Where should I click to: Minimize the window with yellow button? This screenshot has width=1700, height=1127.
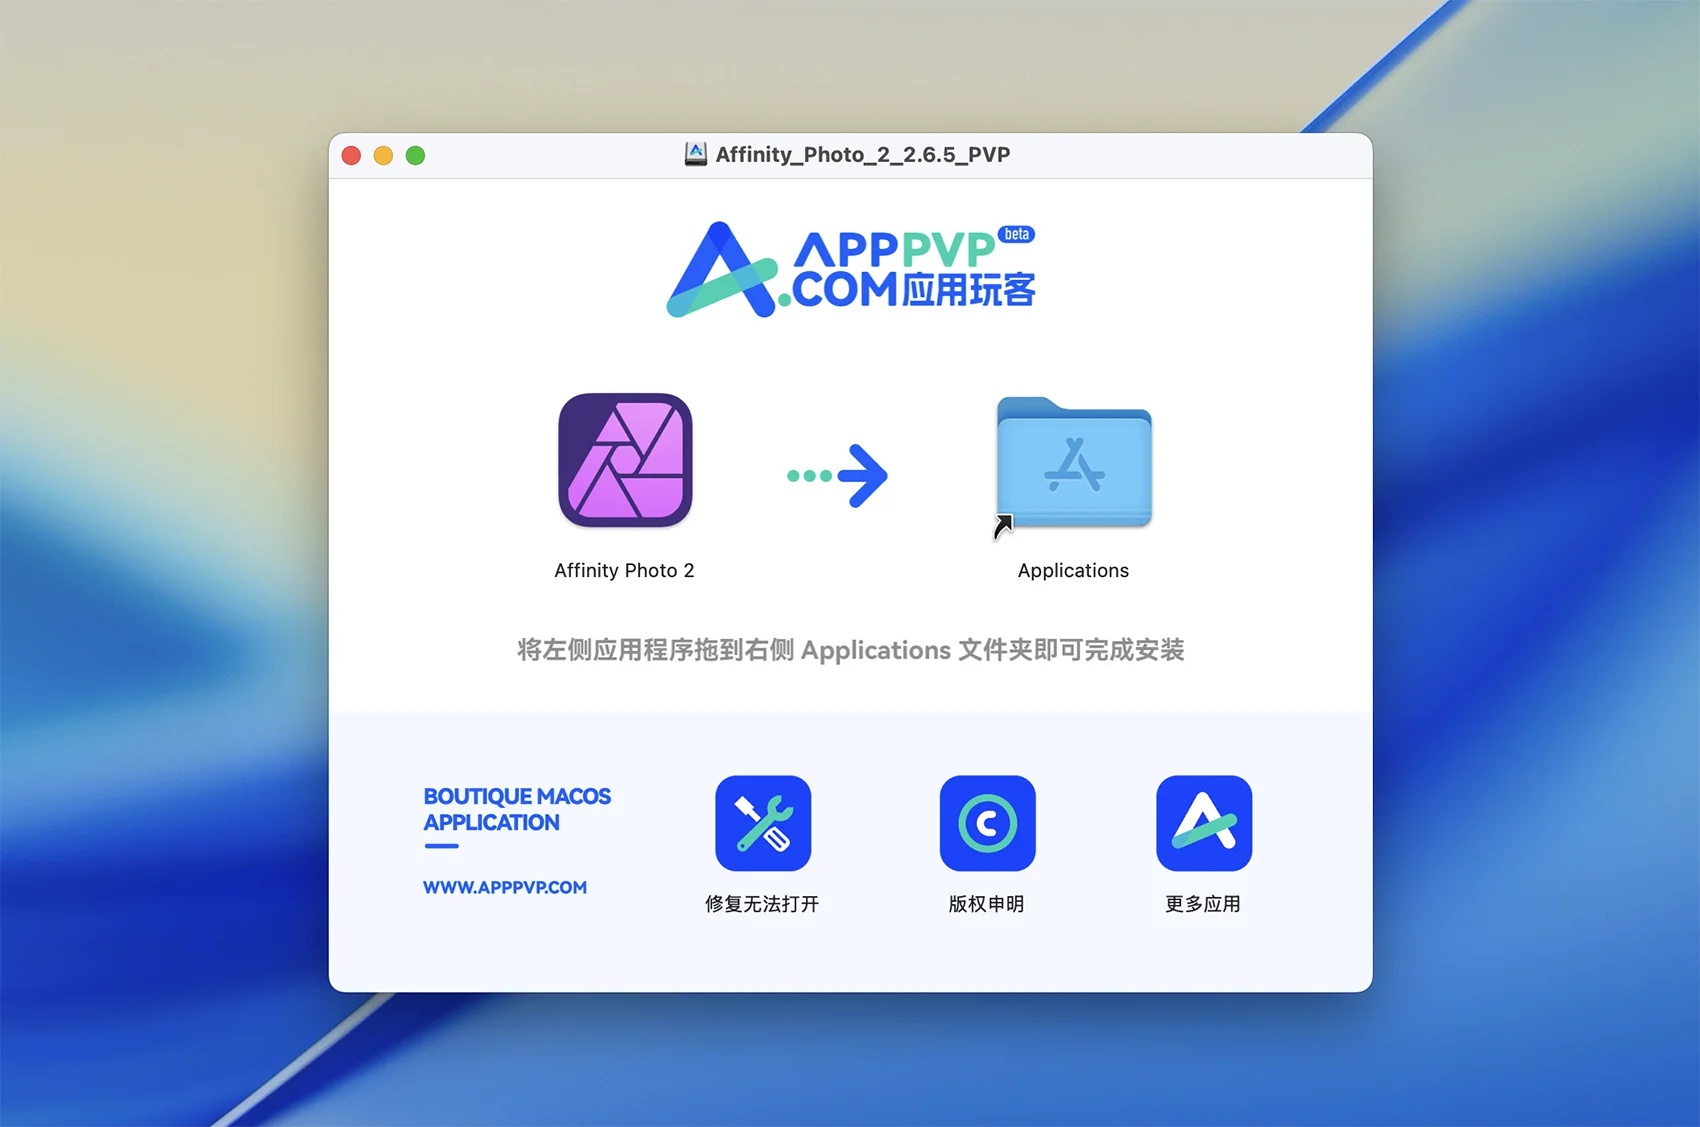[383, 155]
